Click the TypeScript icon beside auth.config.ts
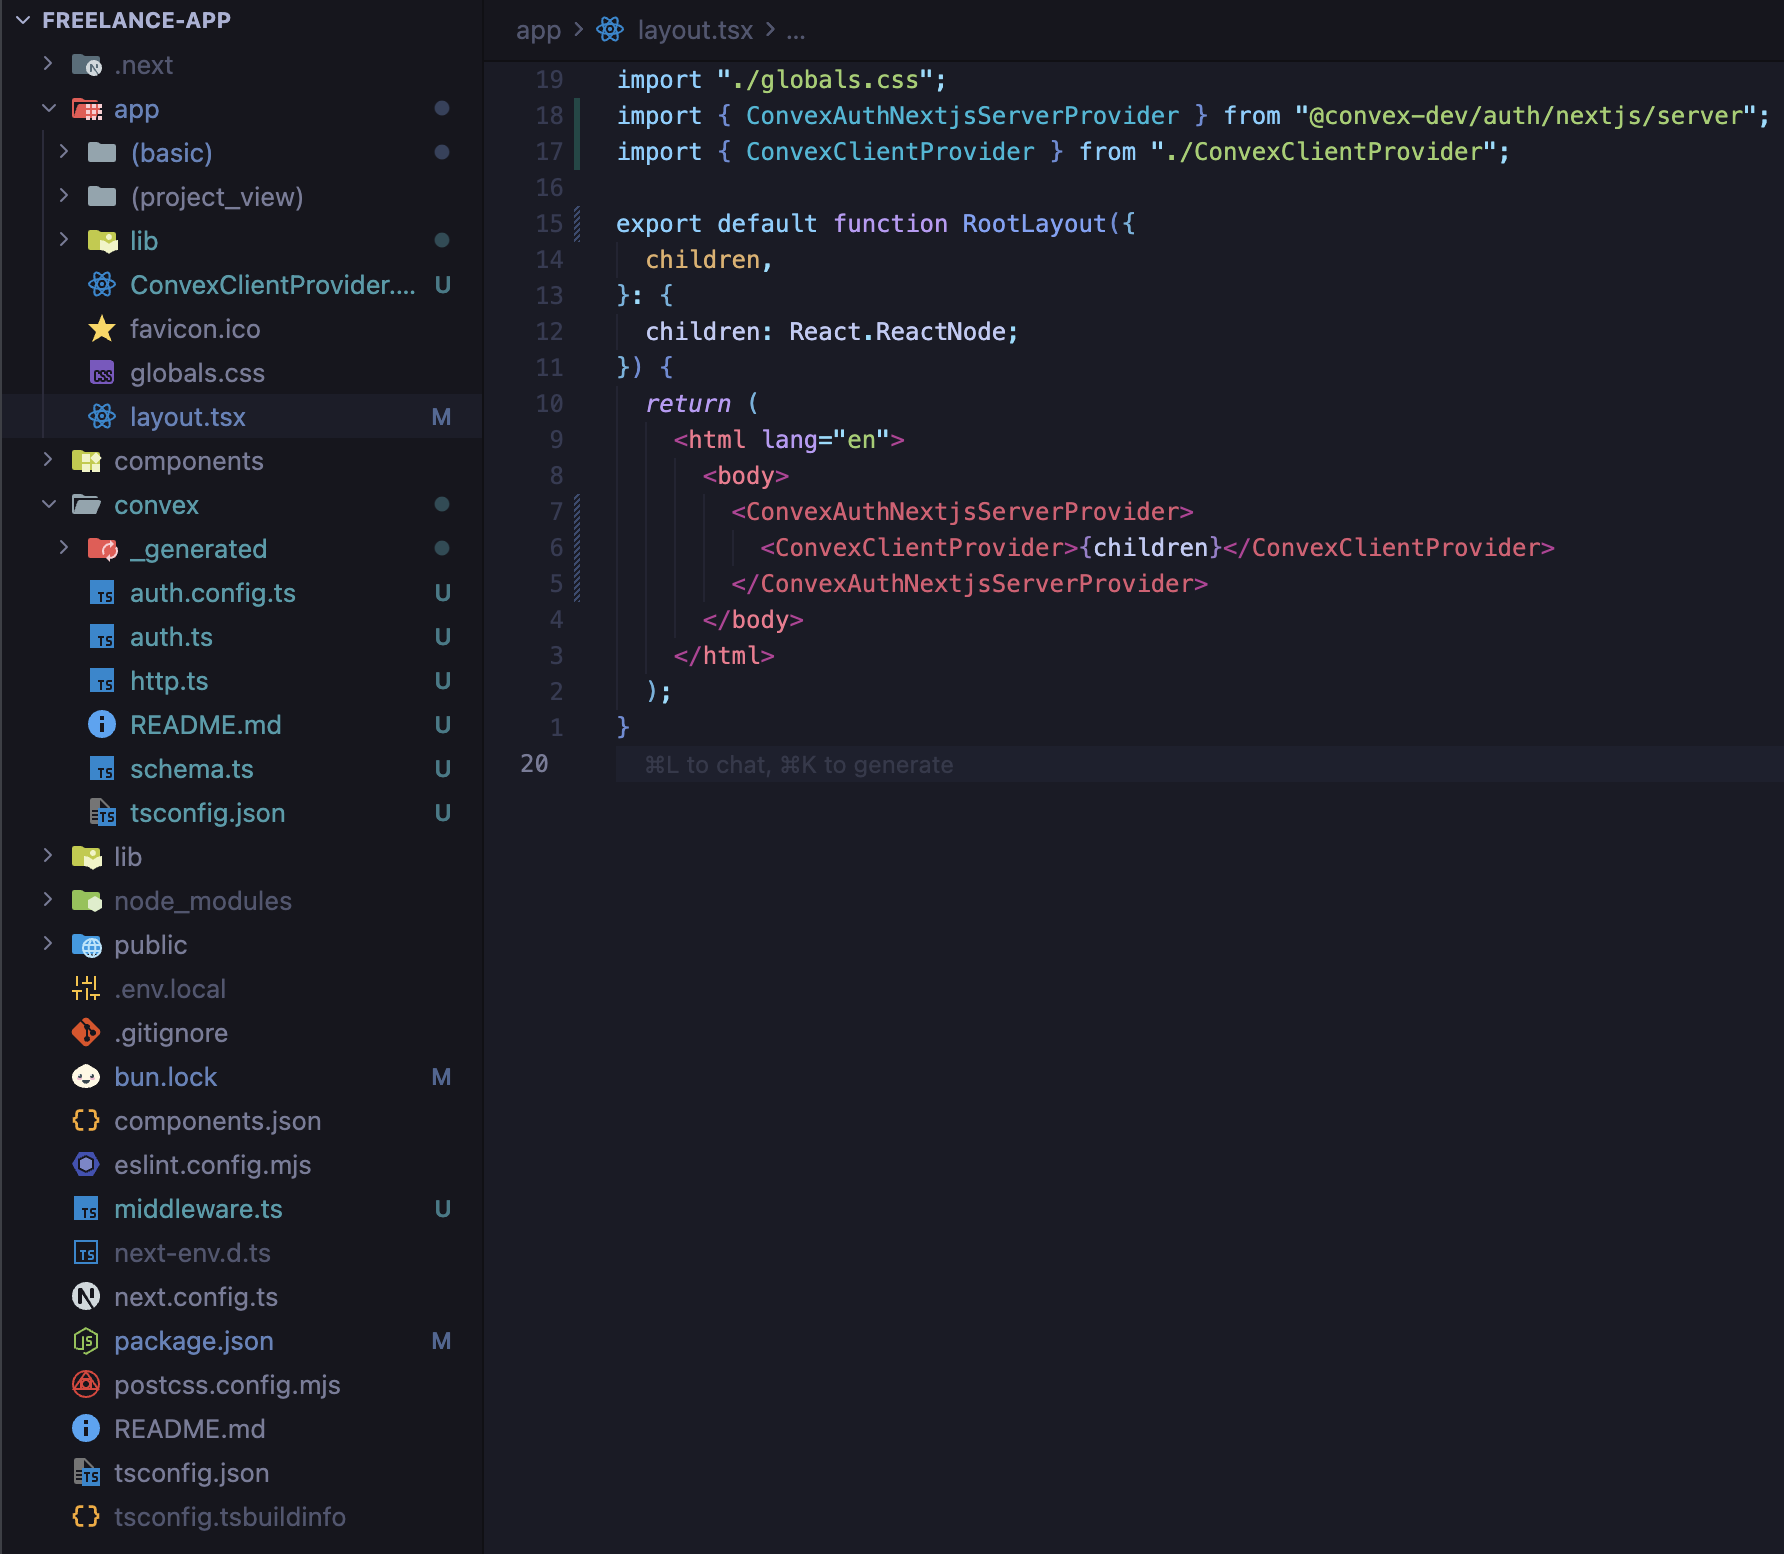1784x1554 pixels. point(103,592)
